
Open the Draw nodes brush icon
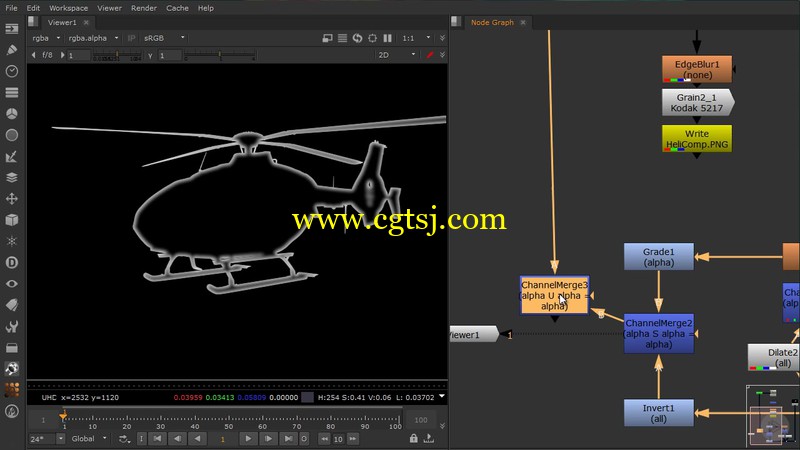pos(11,50)
